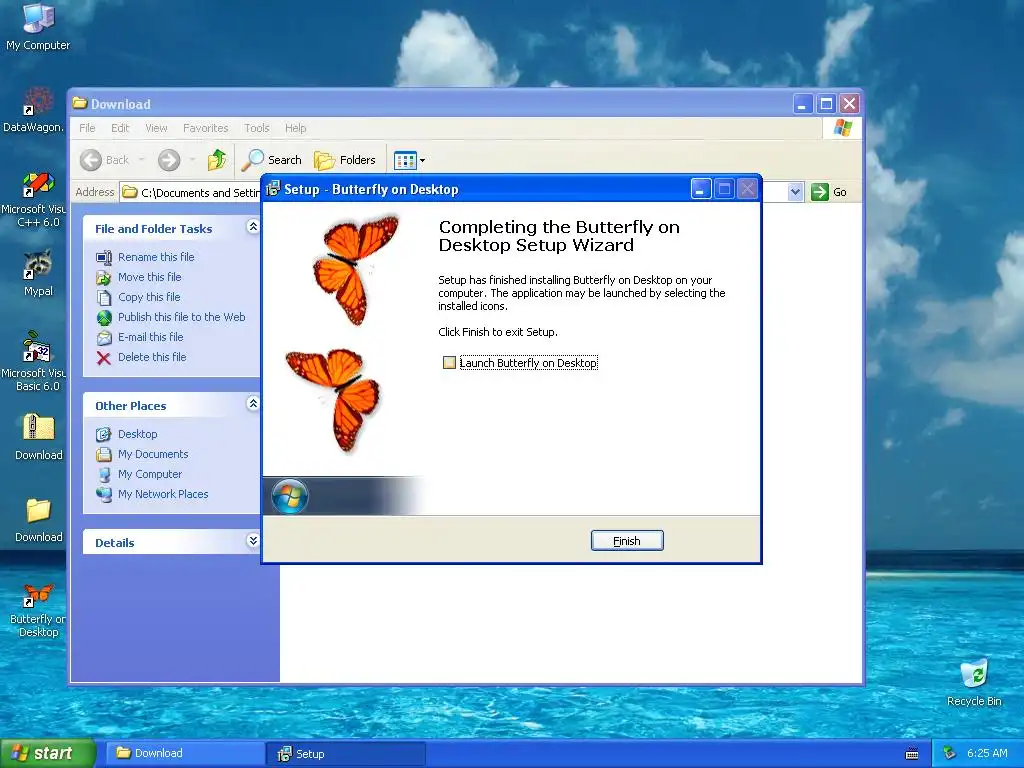Select the Mypal raccoon desktop icon
The image size is (1024, 768).
pyautogui.click(x=38, y=273)
